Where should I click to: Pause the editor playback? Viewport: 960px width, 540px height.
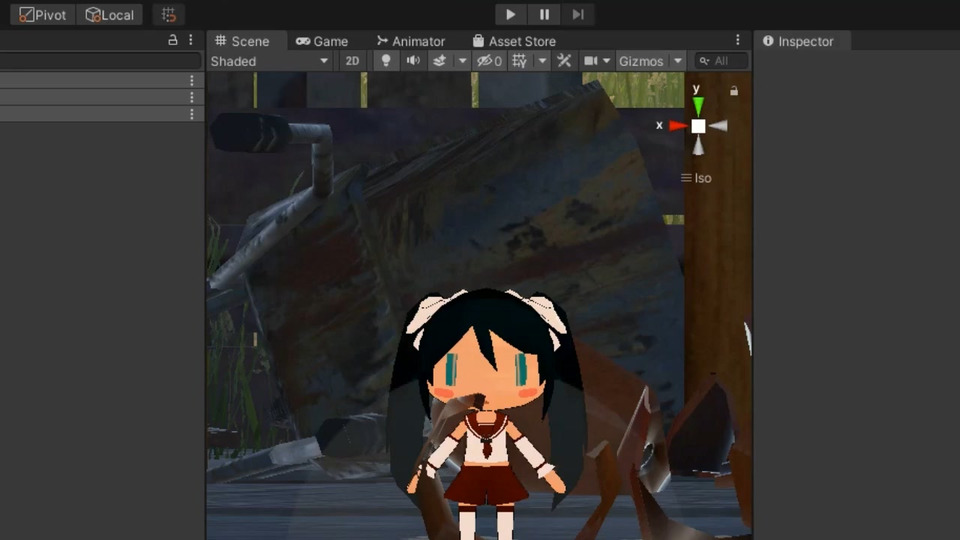(x=544, y=14)
